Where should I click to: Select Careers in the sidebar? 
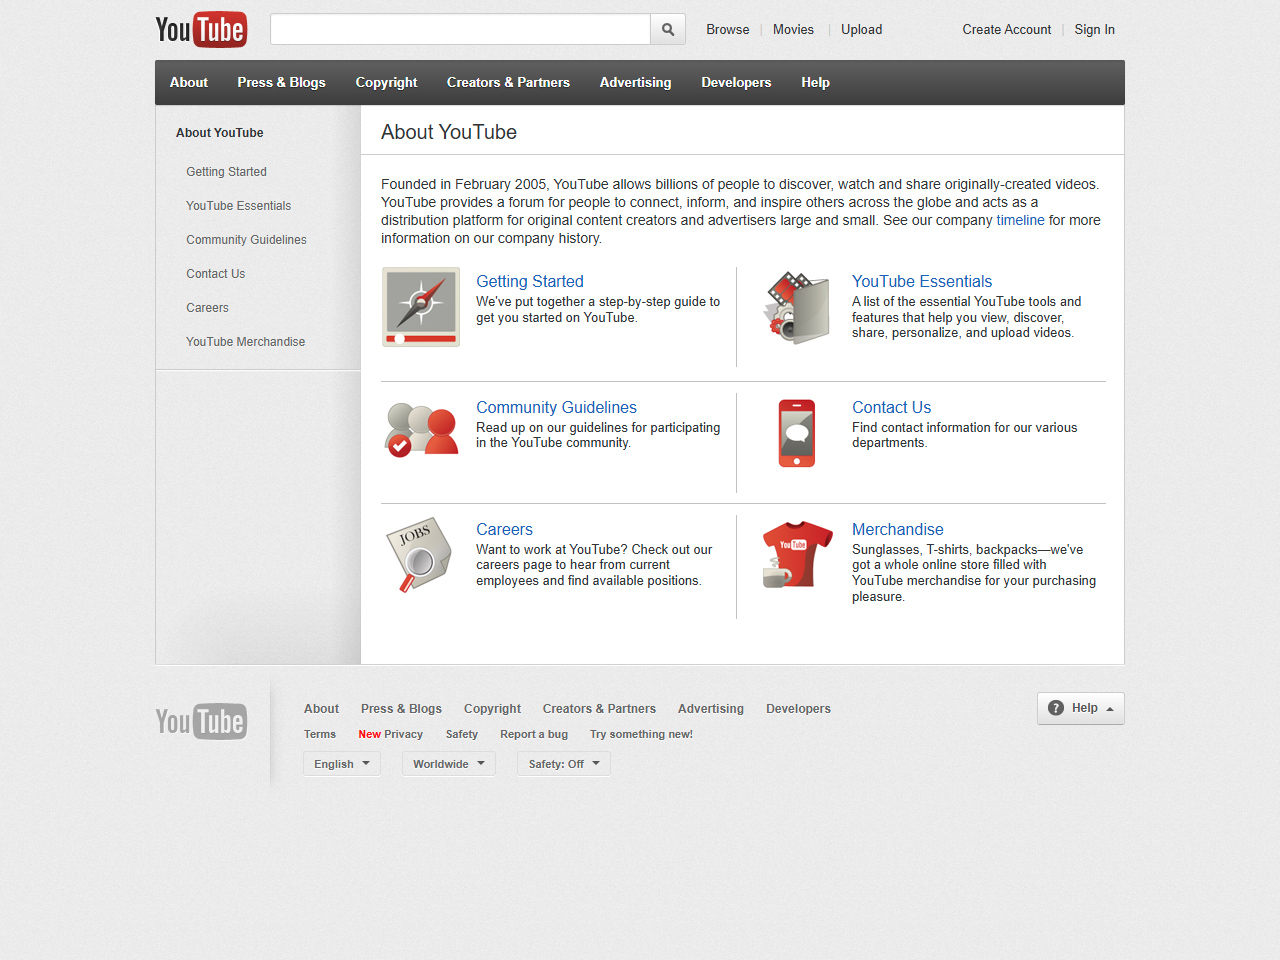point(207,308)
